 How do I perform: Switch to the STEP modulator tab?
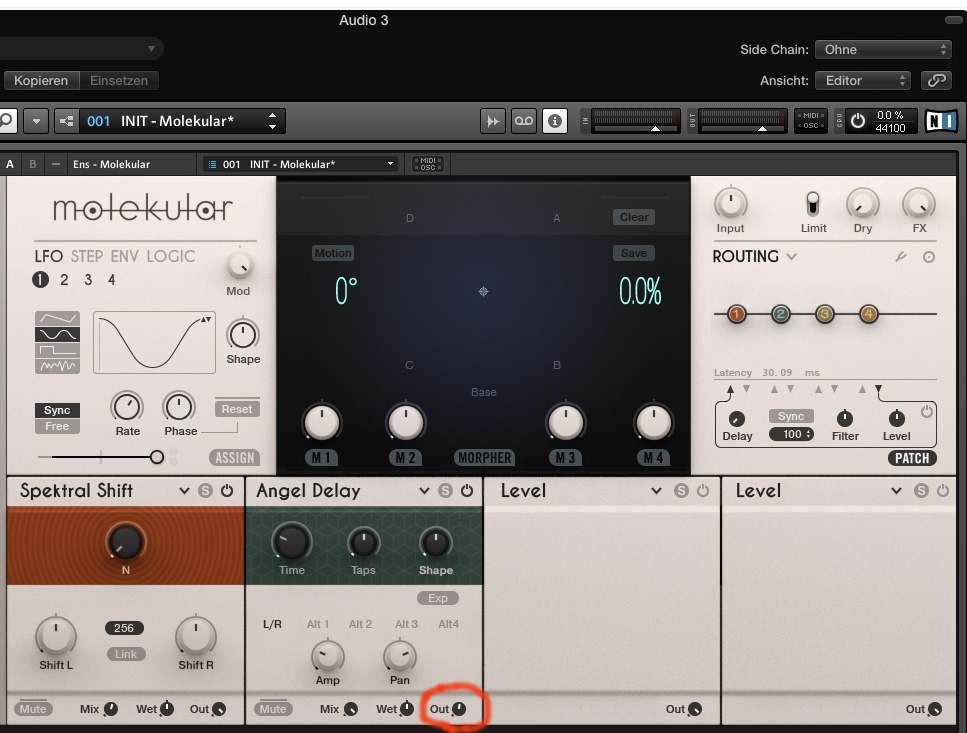coord(87,256)
